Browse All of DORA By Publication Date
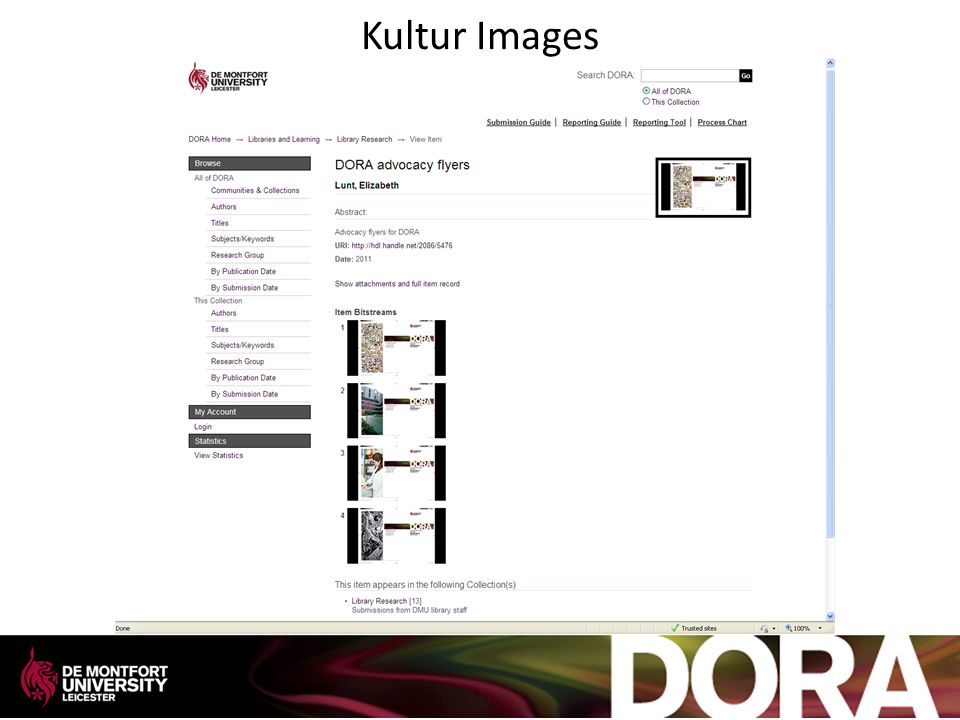This screenshot has height=720, width=960. click(243, 271)
